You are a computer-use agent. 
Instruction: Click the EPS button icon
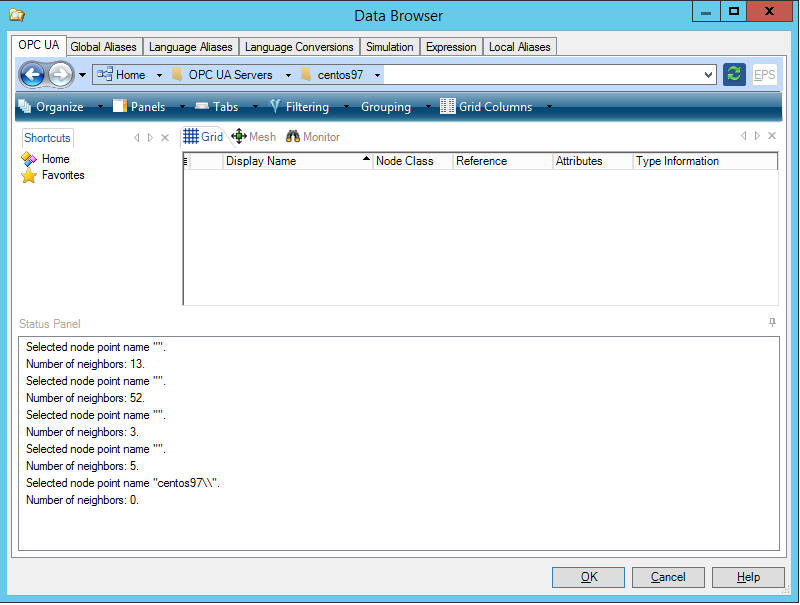tap(764, 75)
